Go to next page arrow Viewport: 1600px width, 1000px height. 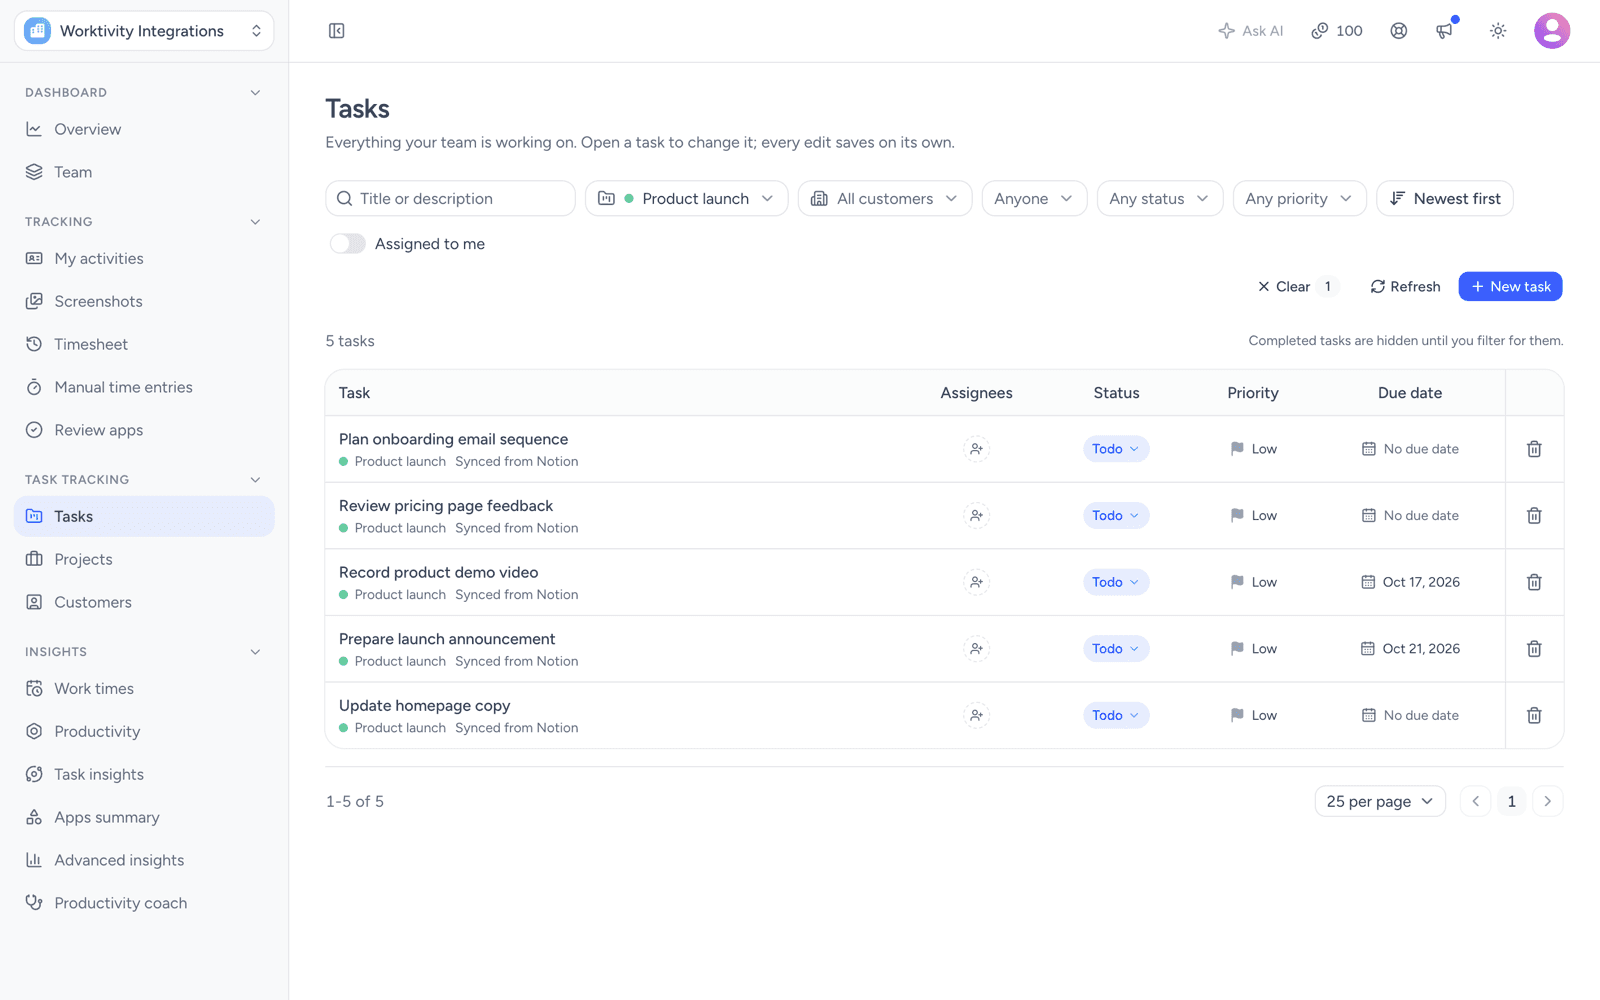[1548, 801]
